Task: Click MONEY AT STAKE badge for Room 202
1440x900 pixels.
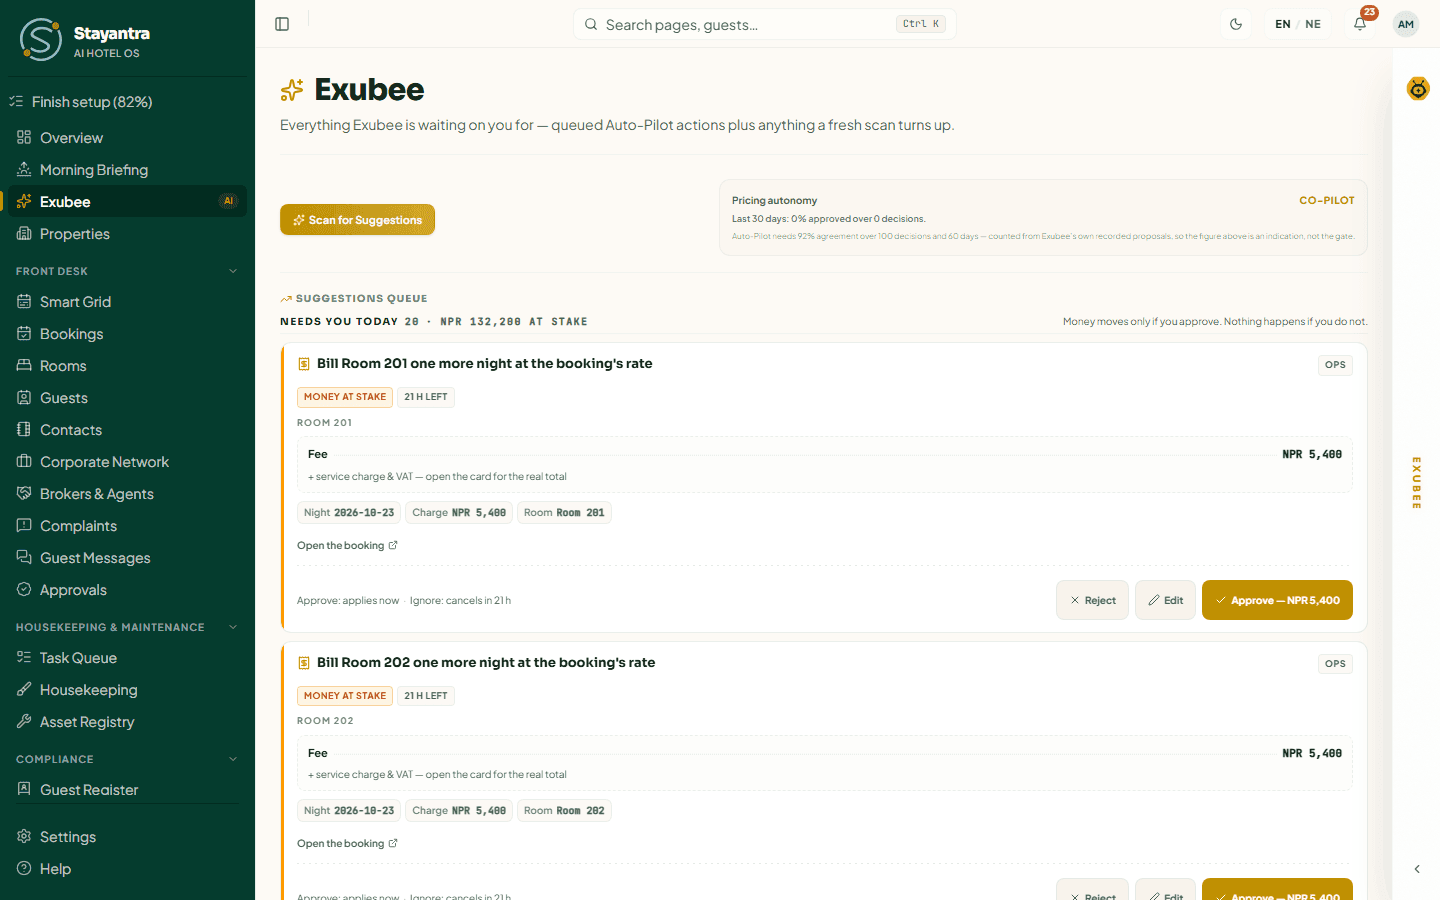Action: (x=345, y=696)
